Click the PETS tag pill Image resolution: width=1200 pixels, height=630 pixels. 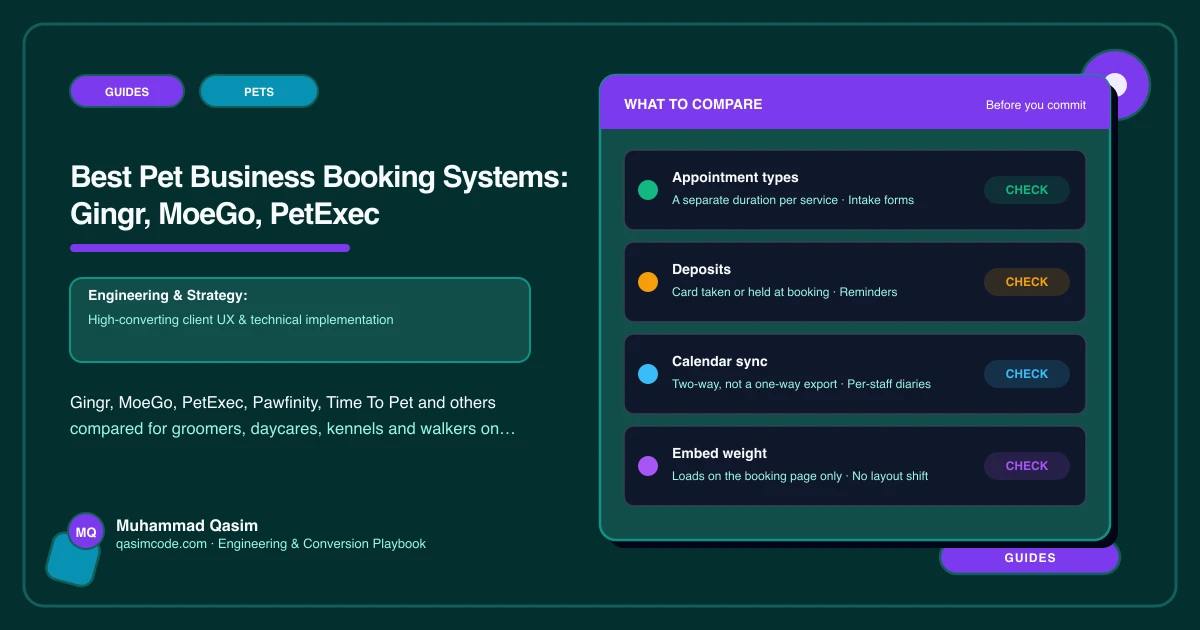(259, 91)
